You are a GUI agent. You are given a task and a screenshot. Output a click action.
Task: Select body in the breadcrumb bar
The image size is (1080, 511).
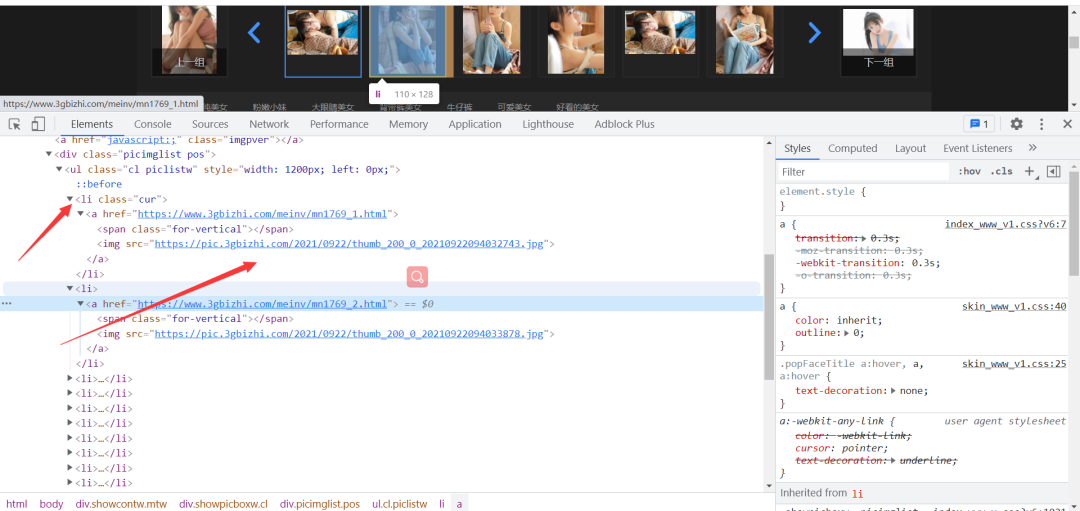52,504
